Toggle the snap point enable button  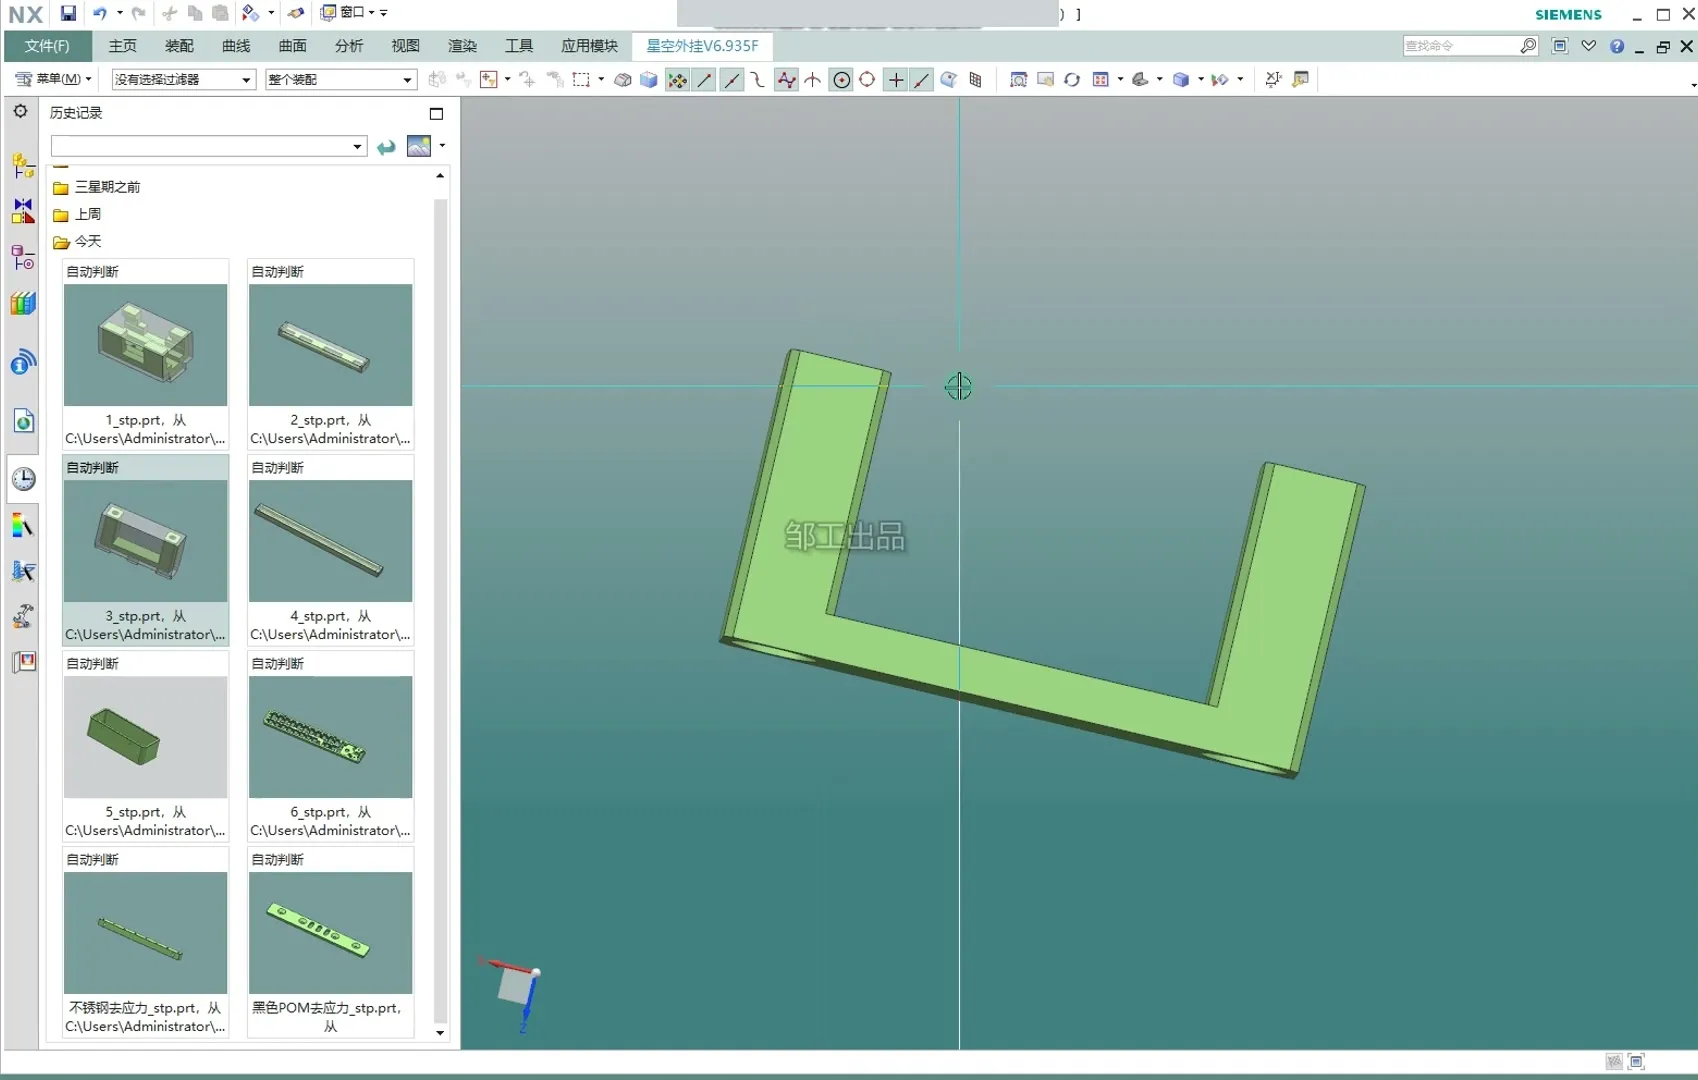click(x=677, y=80)
